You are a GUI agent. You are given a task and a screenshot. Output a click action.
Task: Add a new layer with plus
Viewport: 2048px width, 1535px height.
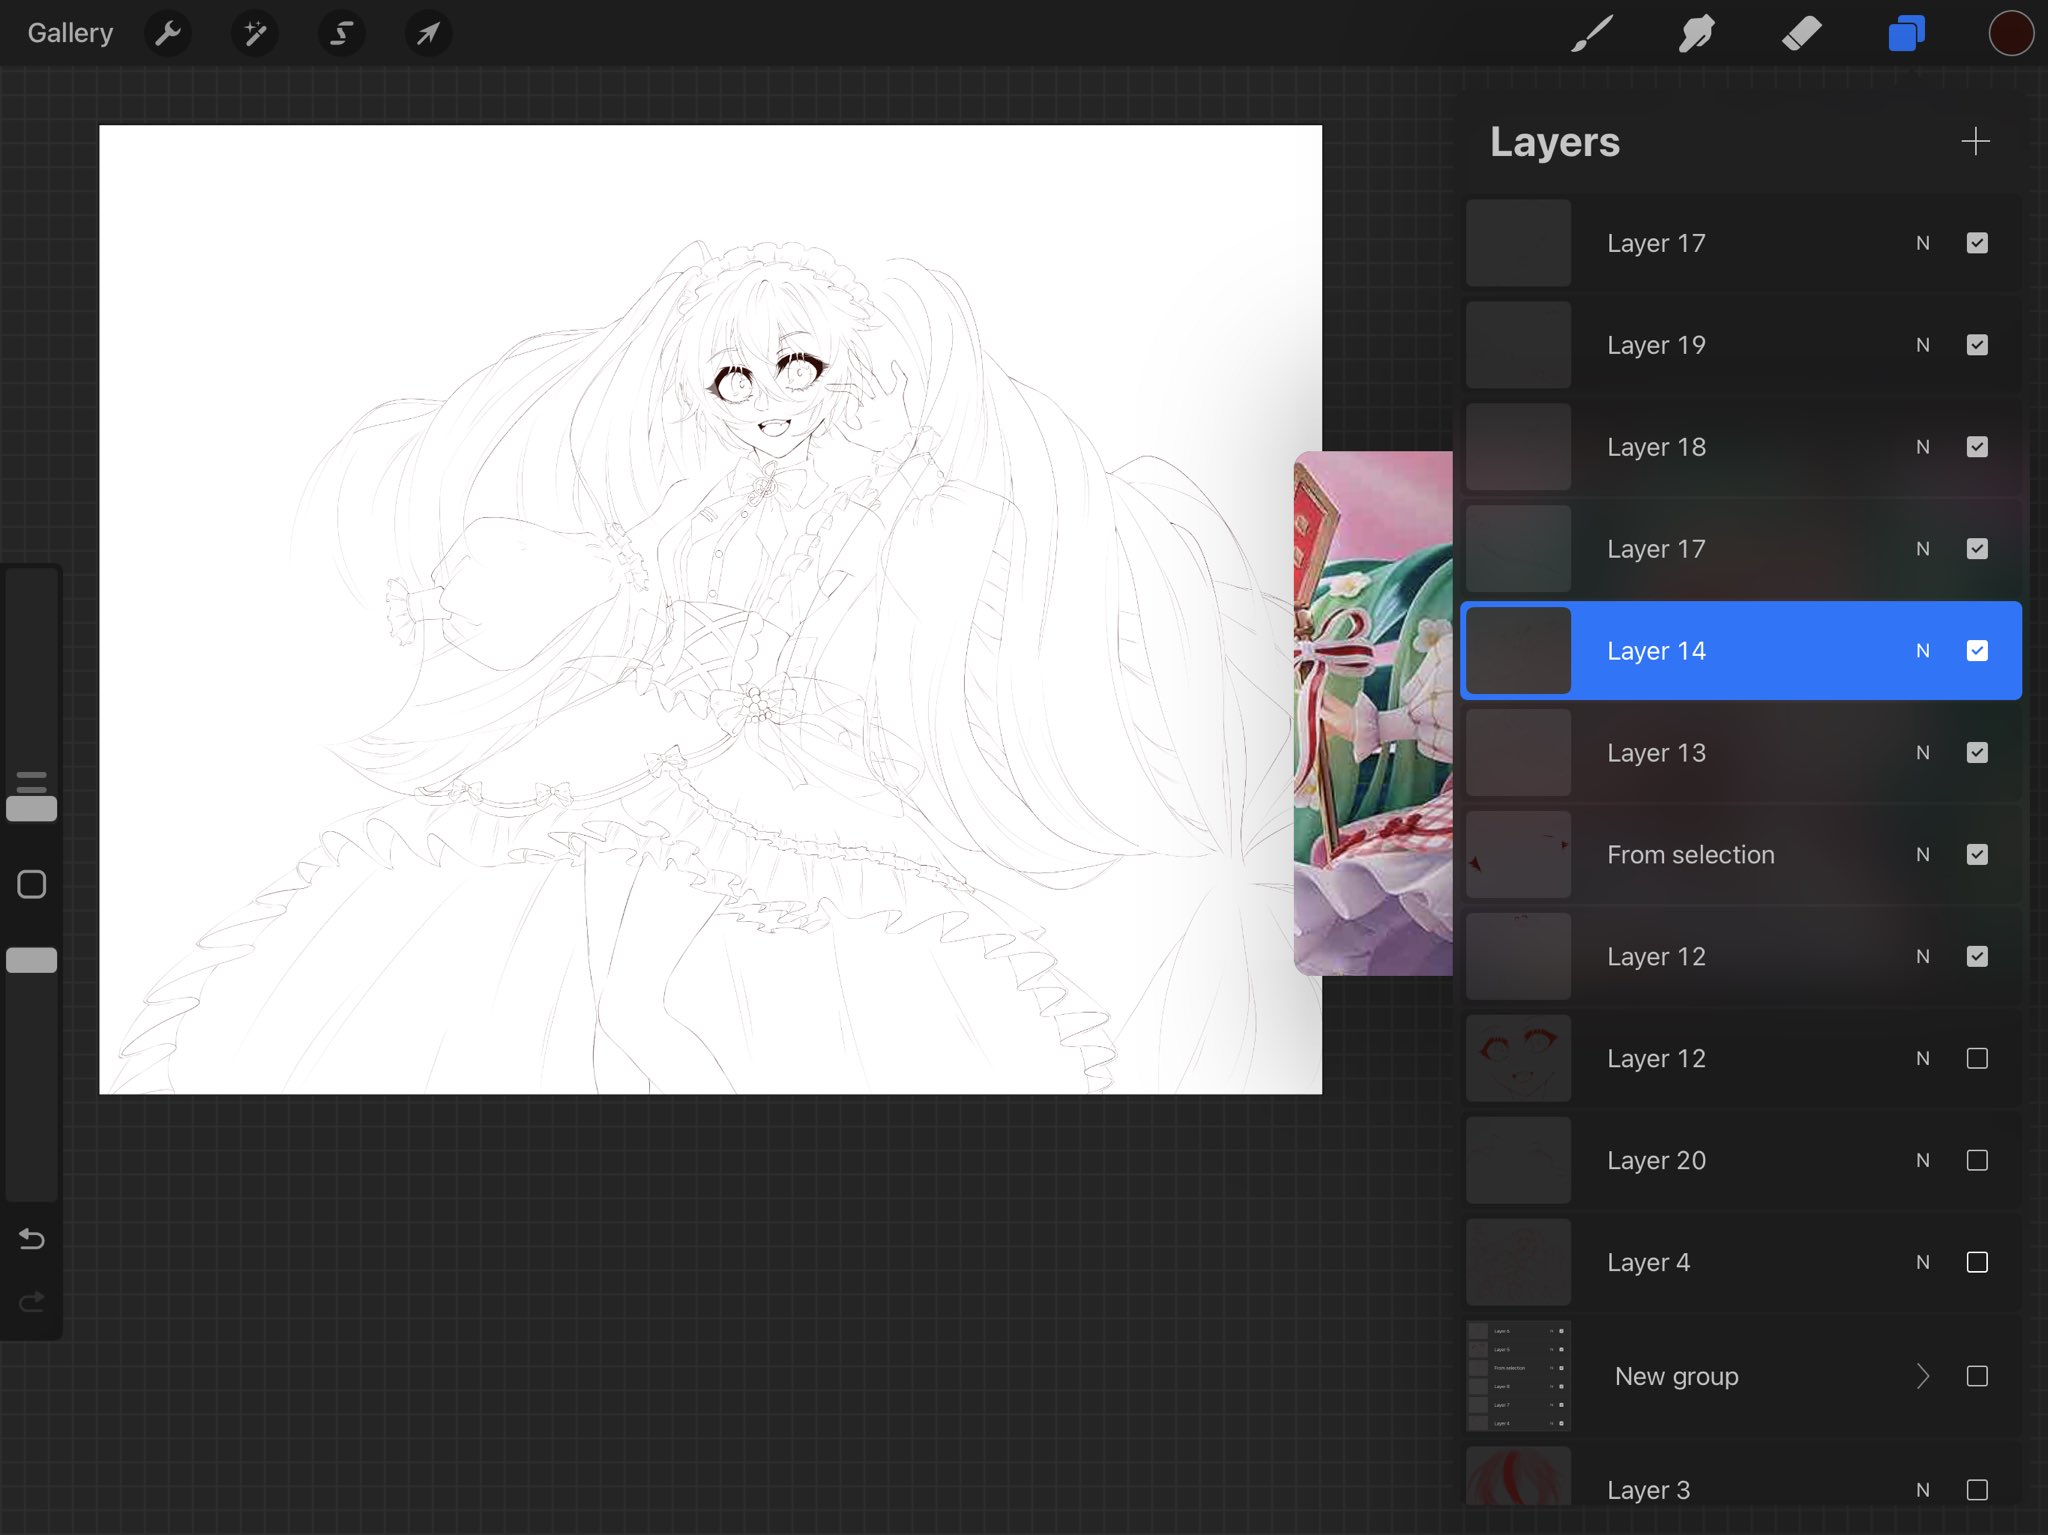point(1975,141)
